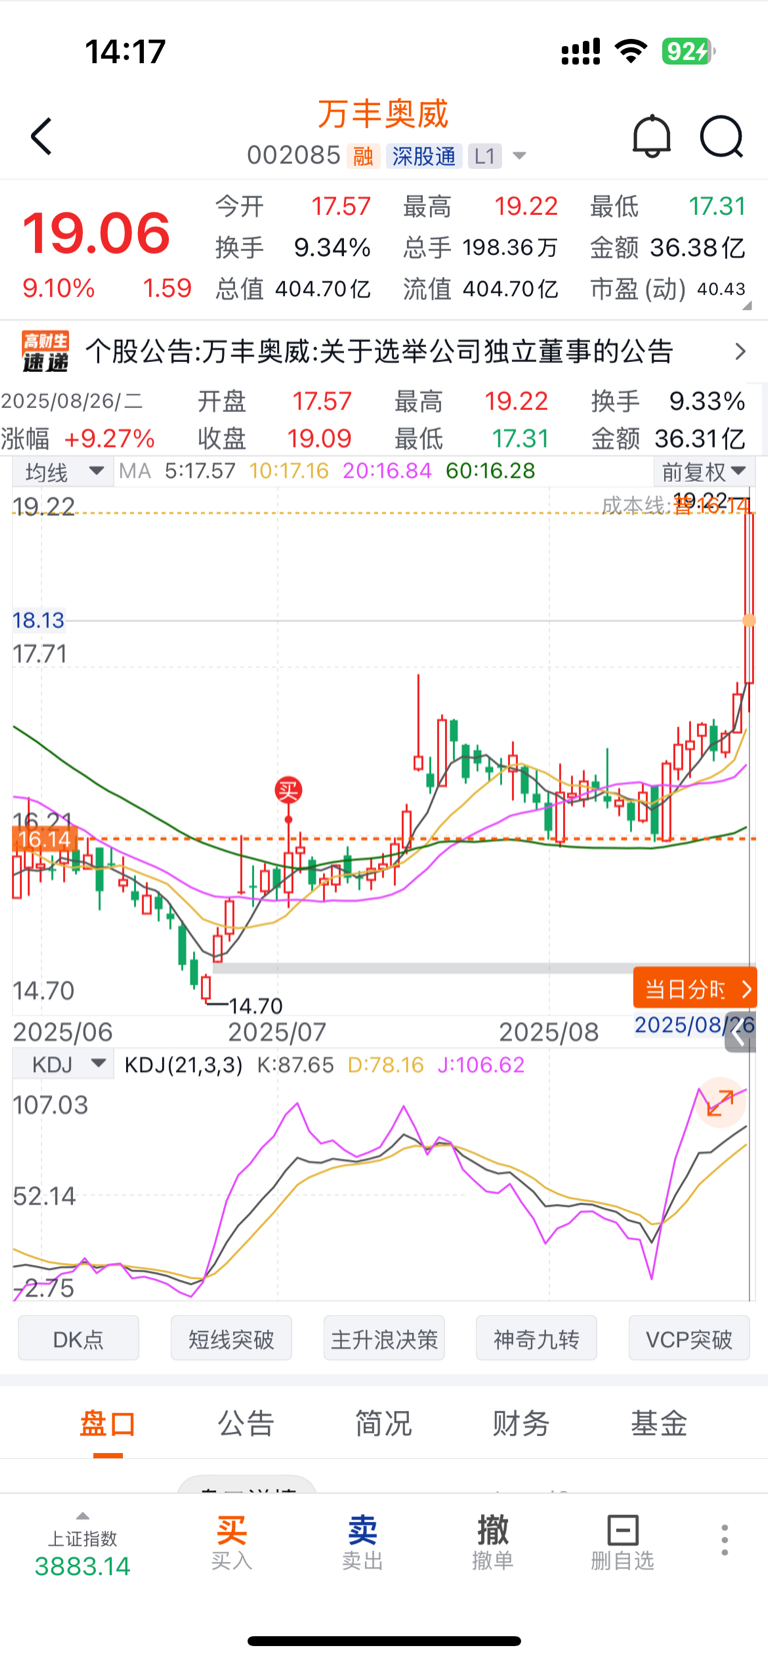Screen dimensions: 768x1663
Task: Open the KDJ indicator dropdown
Action: (63, 1064)
